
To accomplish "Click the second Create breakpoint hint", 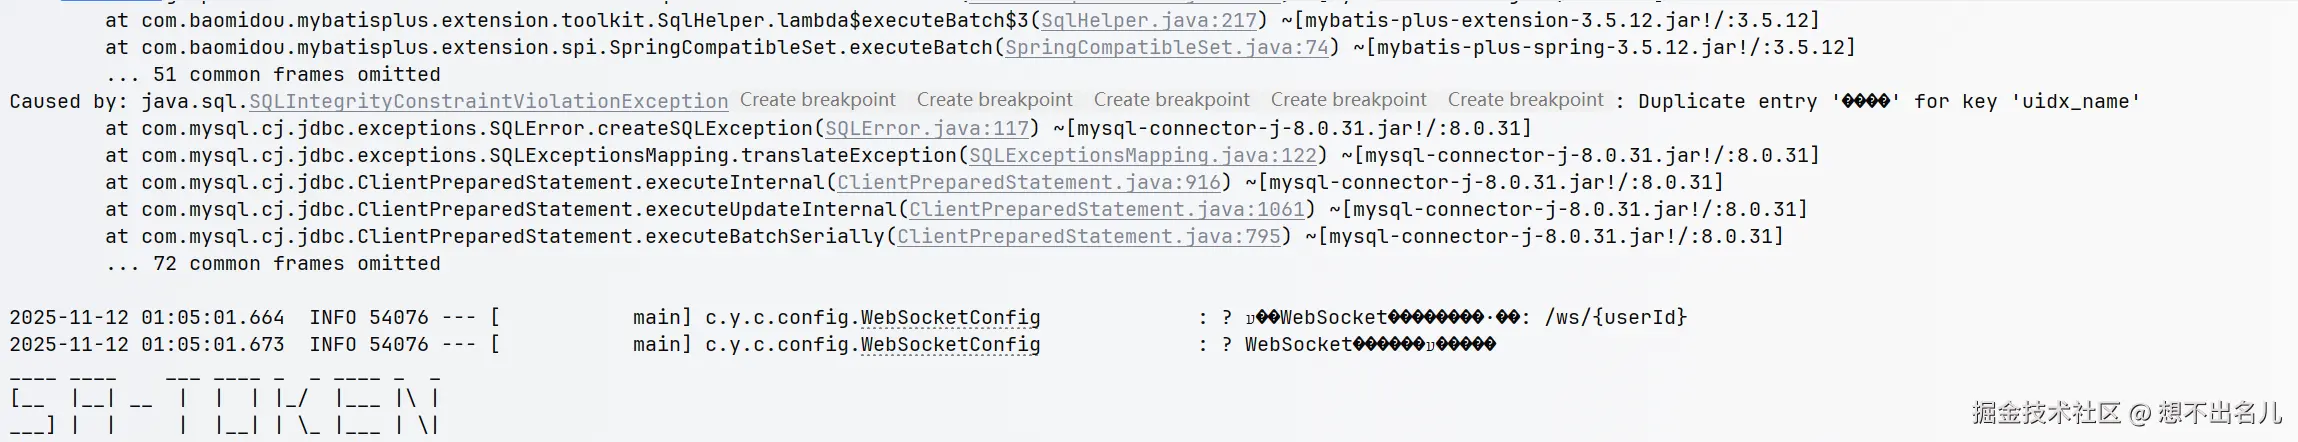I will coord(994,100).
